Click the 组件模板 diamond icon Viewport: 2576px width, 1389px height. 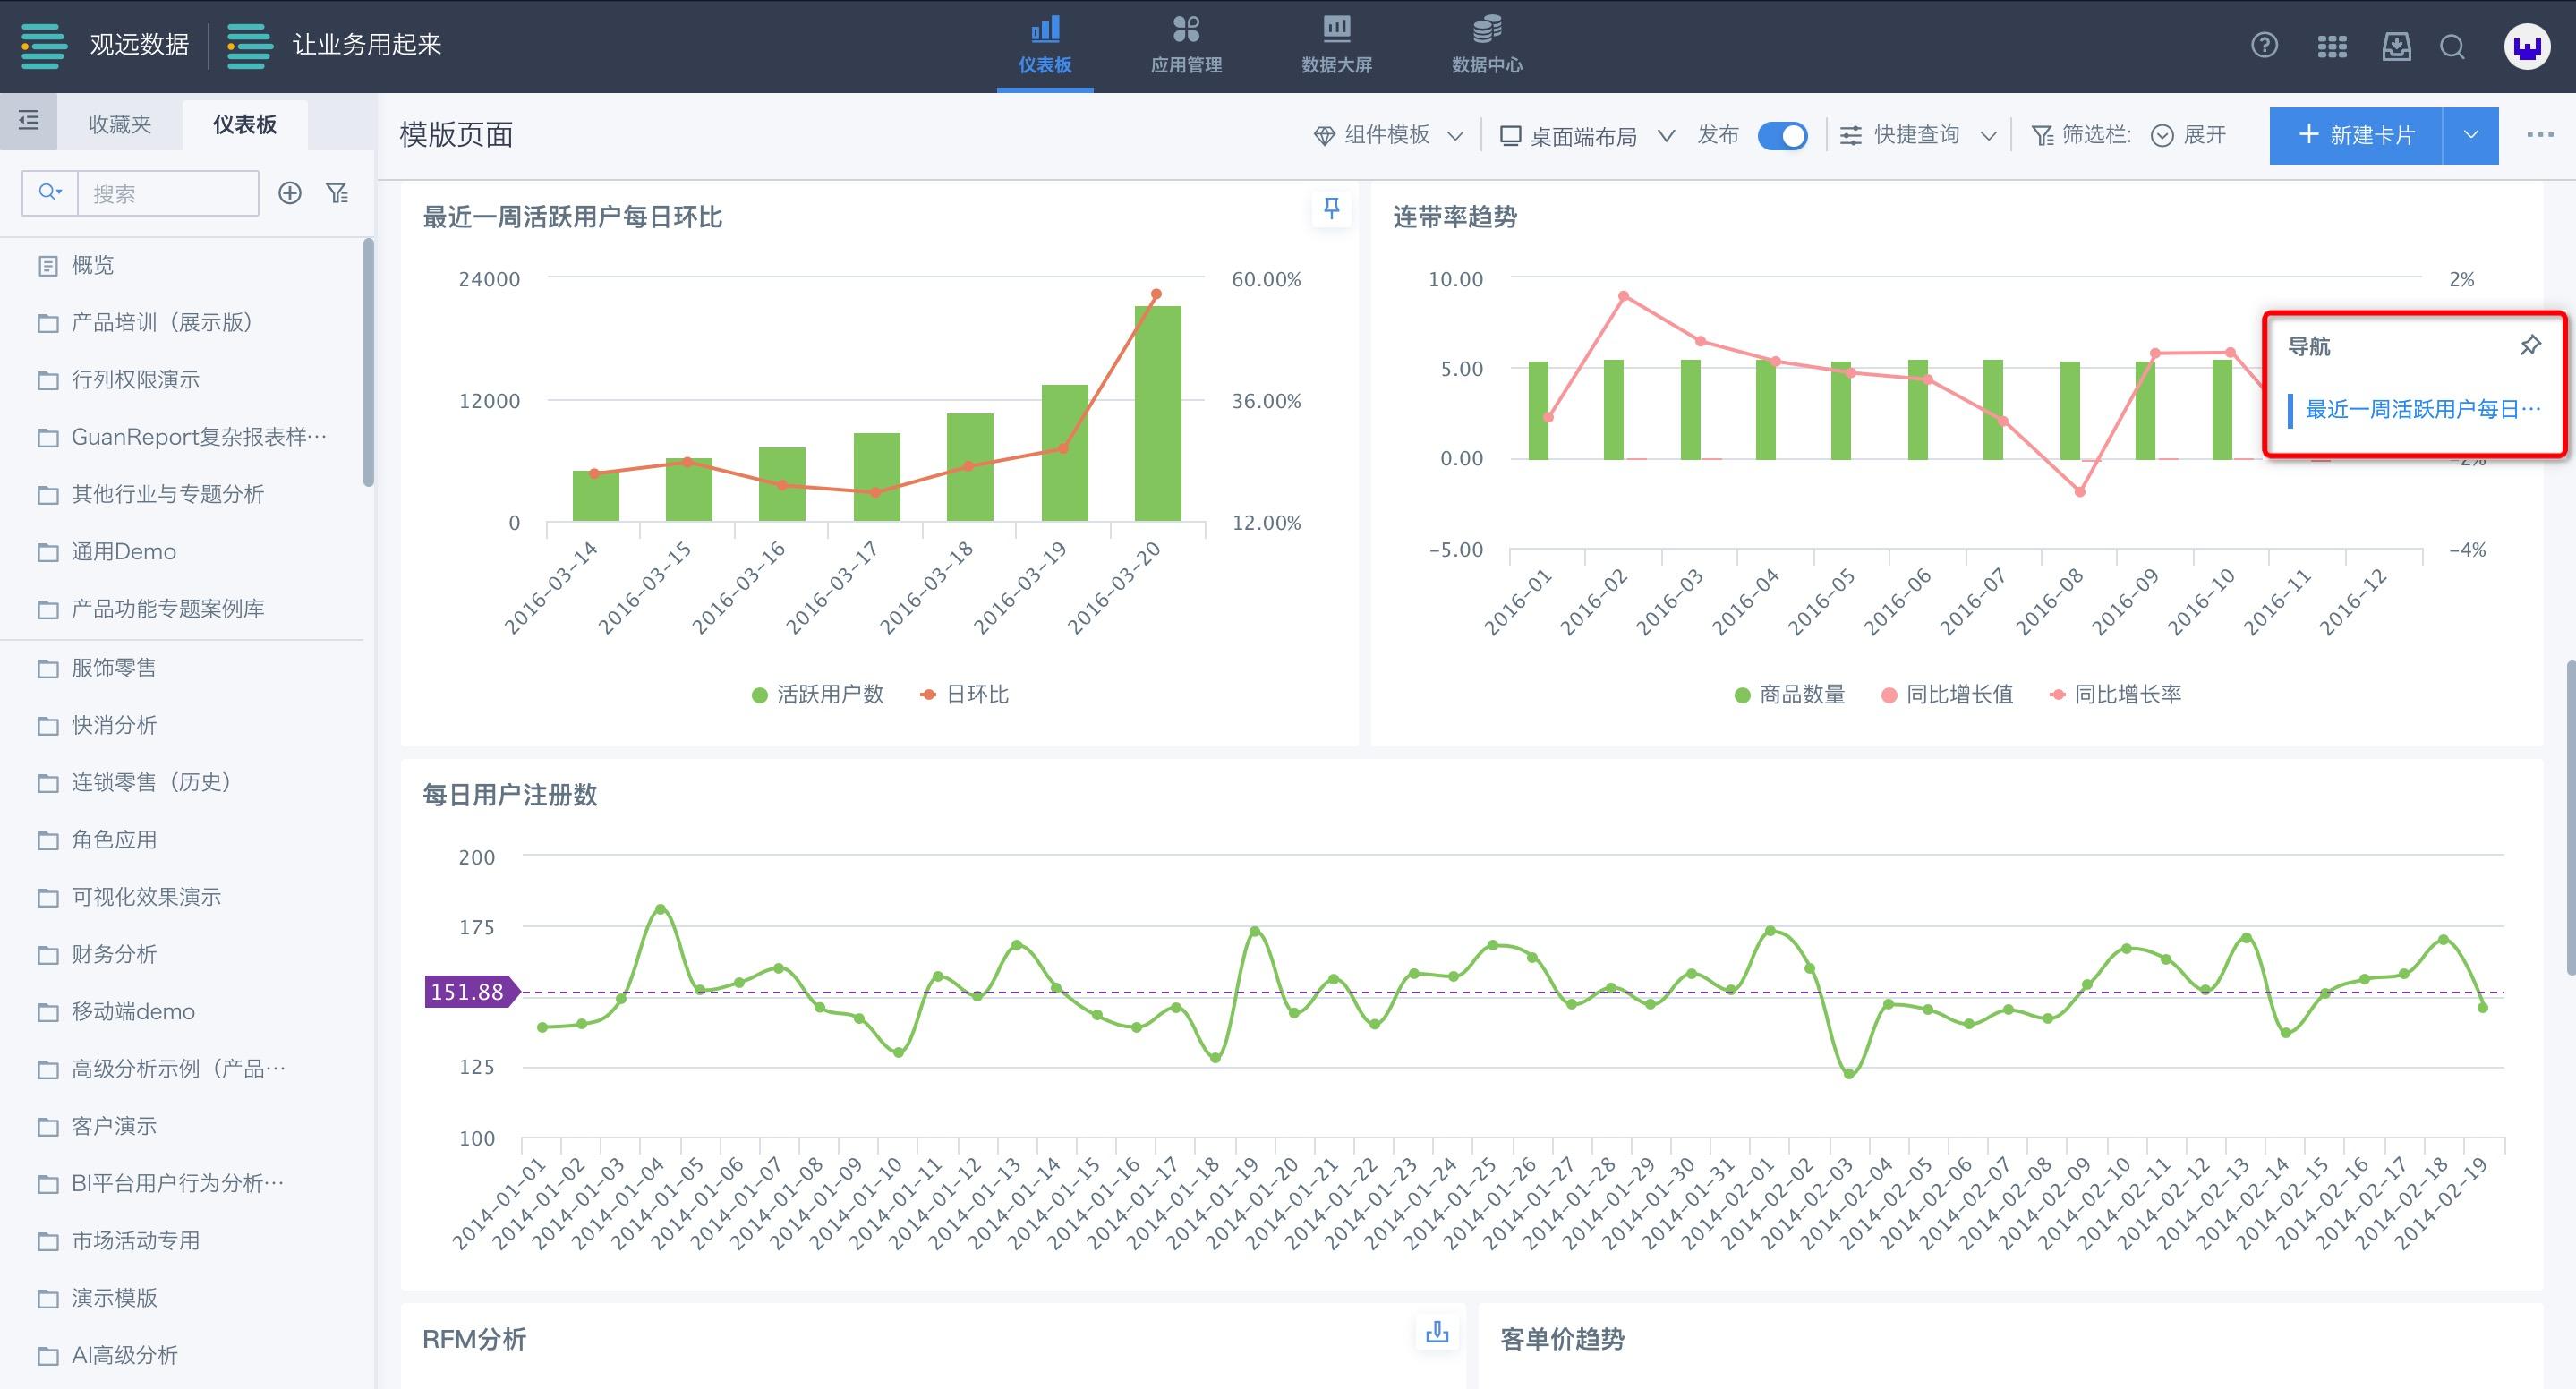tap(1324, 136)
